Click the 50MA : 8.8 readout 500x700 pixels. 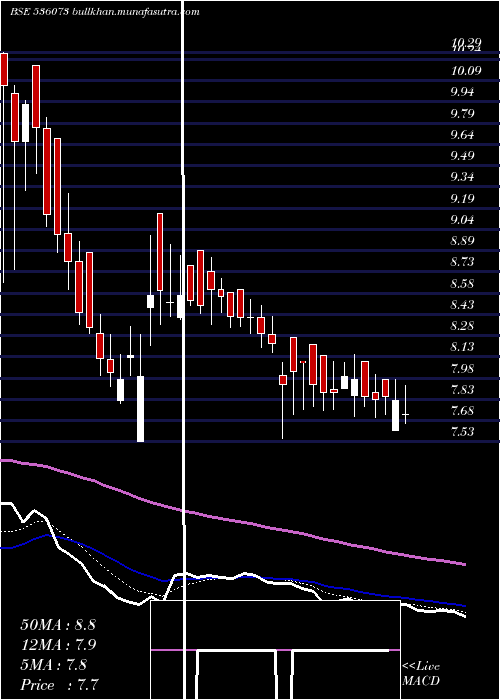tap(58, 625)
